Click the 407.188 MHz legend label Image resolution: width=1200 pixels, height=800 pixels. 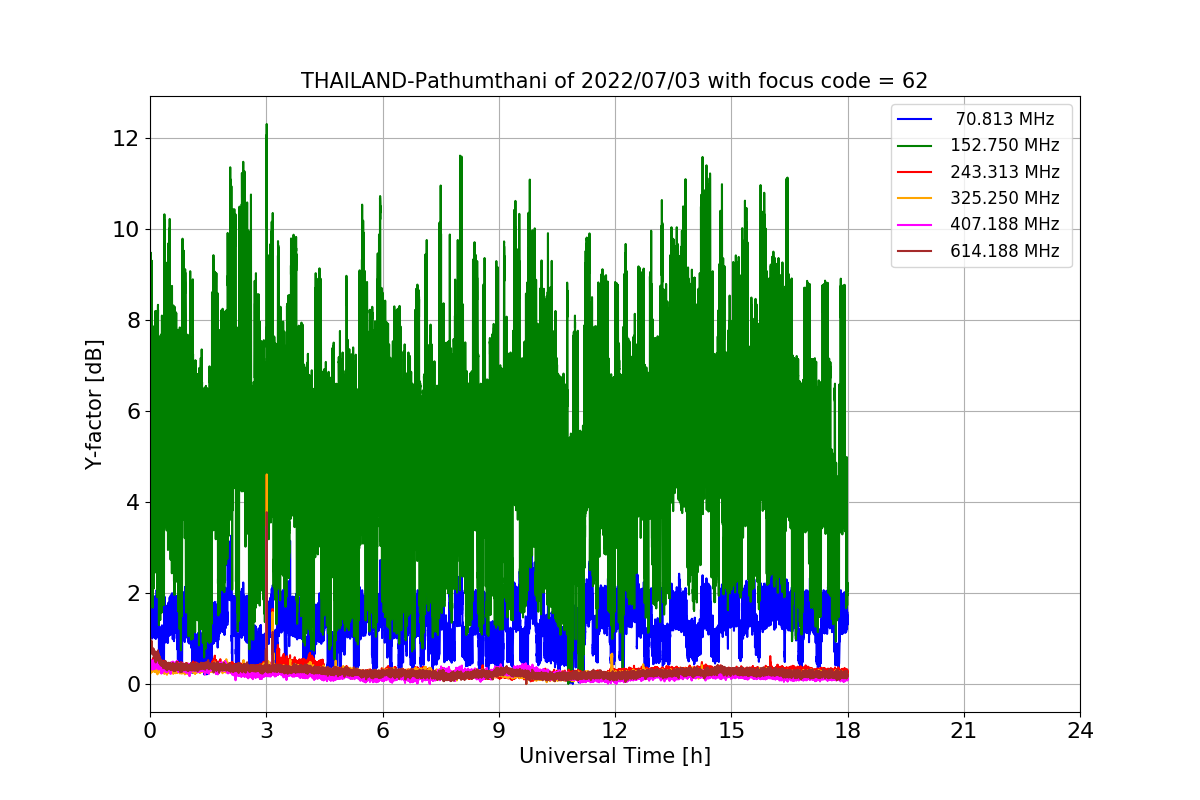tap(1005, 224)
